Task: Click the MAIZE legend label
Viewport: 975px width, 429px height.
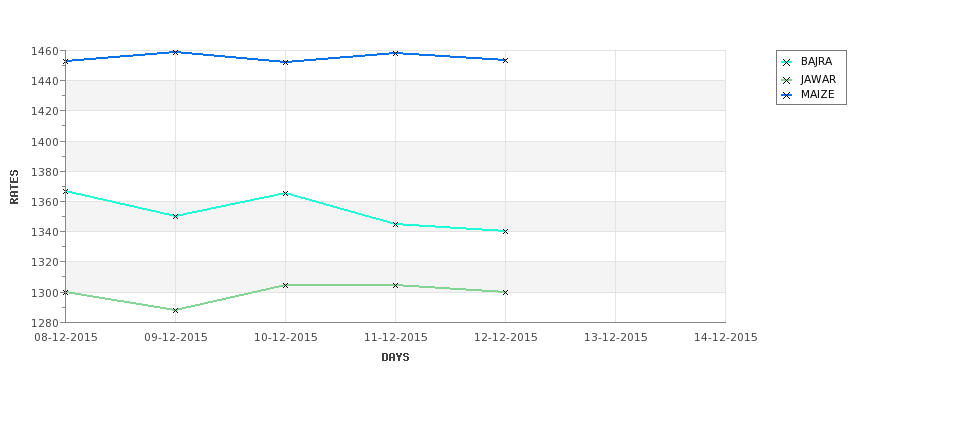Action: (818, 95)
